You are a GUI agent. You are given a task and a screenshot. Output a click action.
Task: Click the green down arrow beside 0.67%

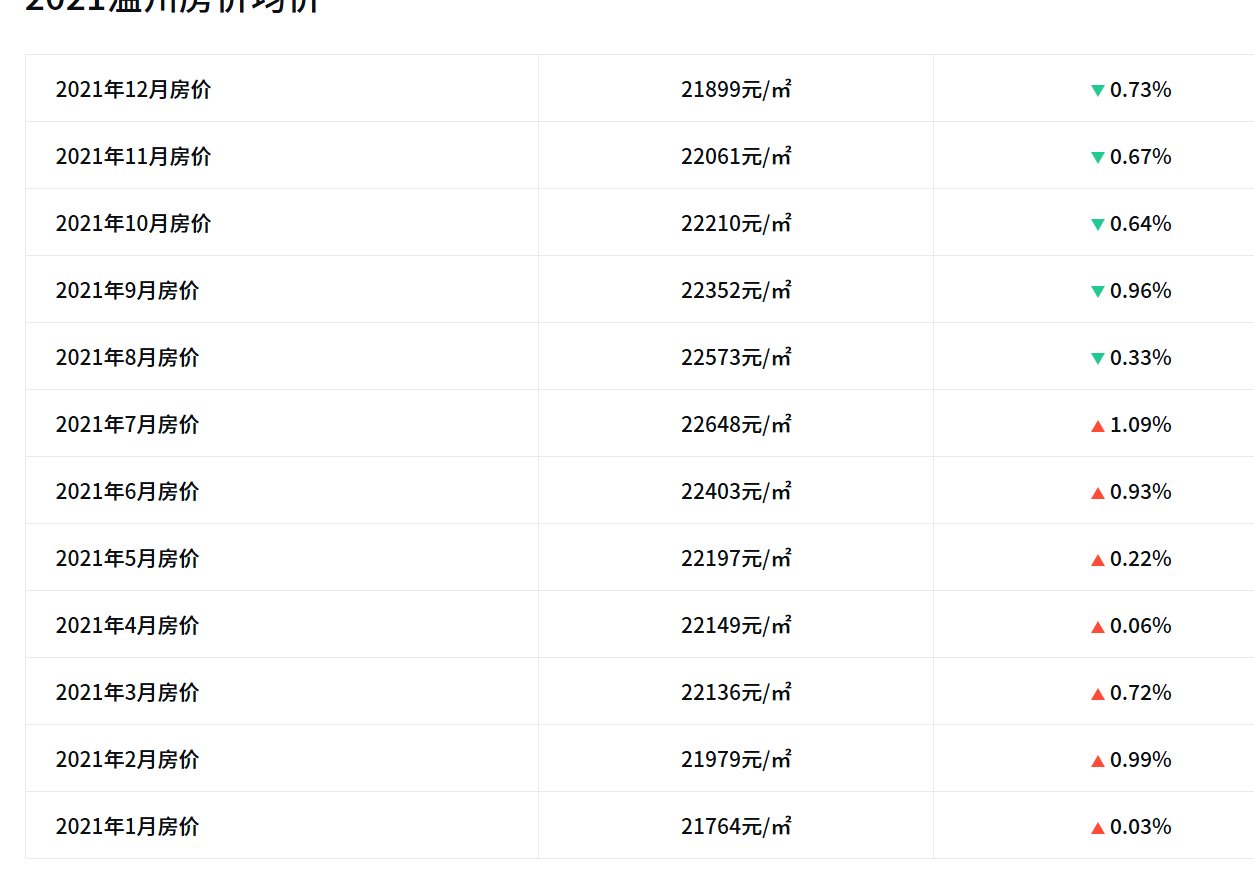pyautogui.click(x=1098, y=158)
